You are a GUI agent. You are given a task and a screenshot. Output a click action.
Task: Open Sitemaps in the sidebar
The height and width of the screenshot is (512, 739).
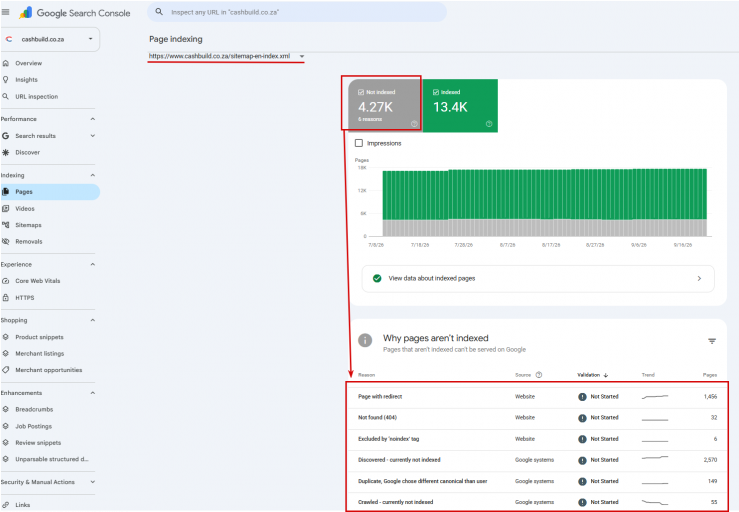tap(28, 225)
